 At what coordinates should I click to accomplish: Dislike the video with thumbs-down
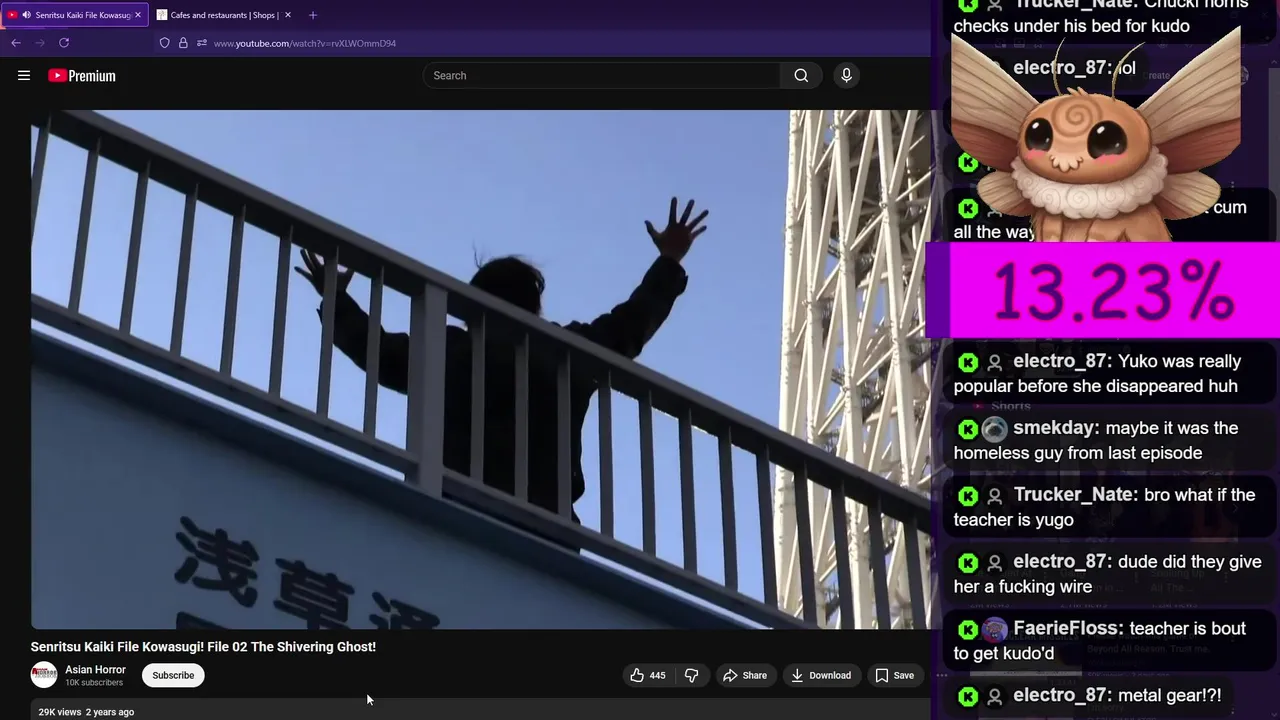pos(691,675)
